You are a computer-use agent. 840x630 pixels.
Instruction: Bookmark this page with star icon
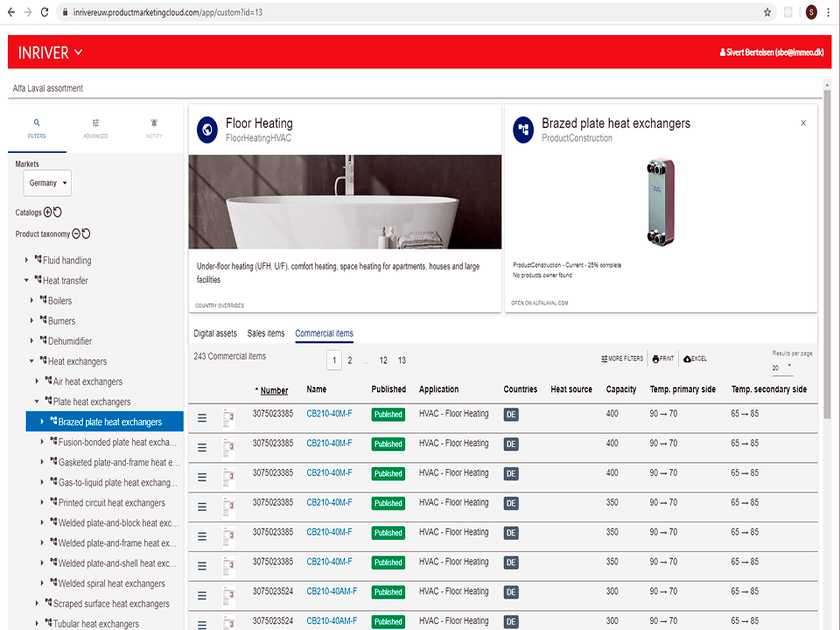[767, 12]
